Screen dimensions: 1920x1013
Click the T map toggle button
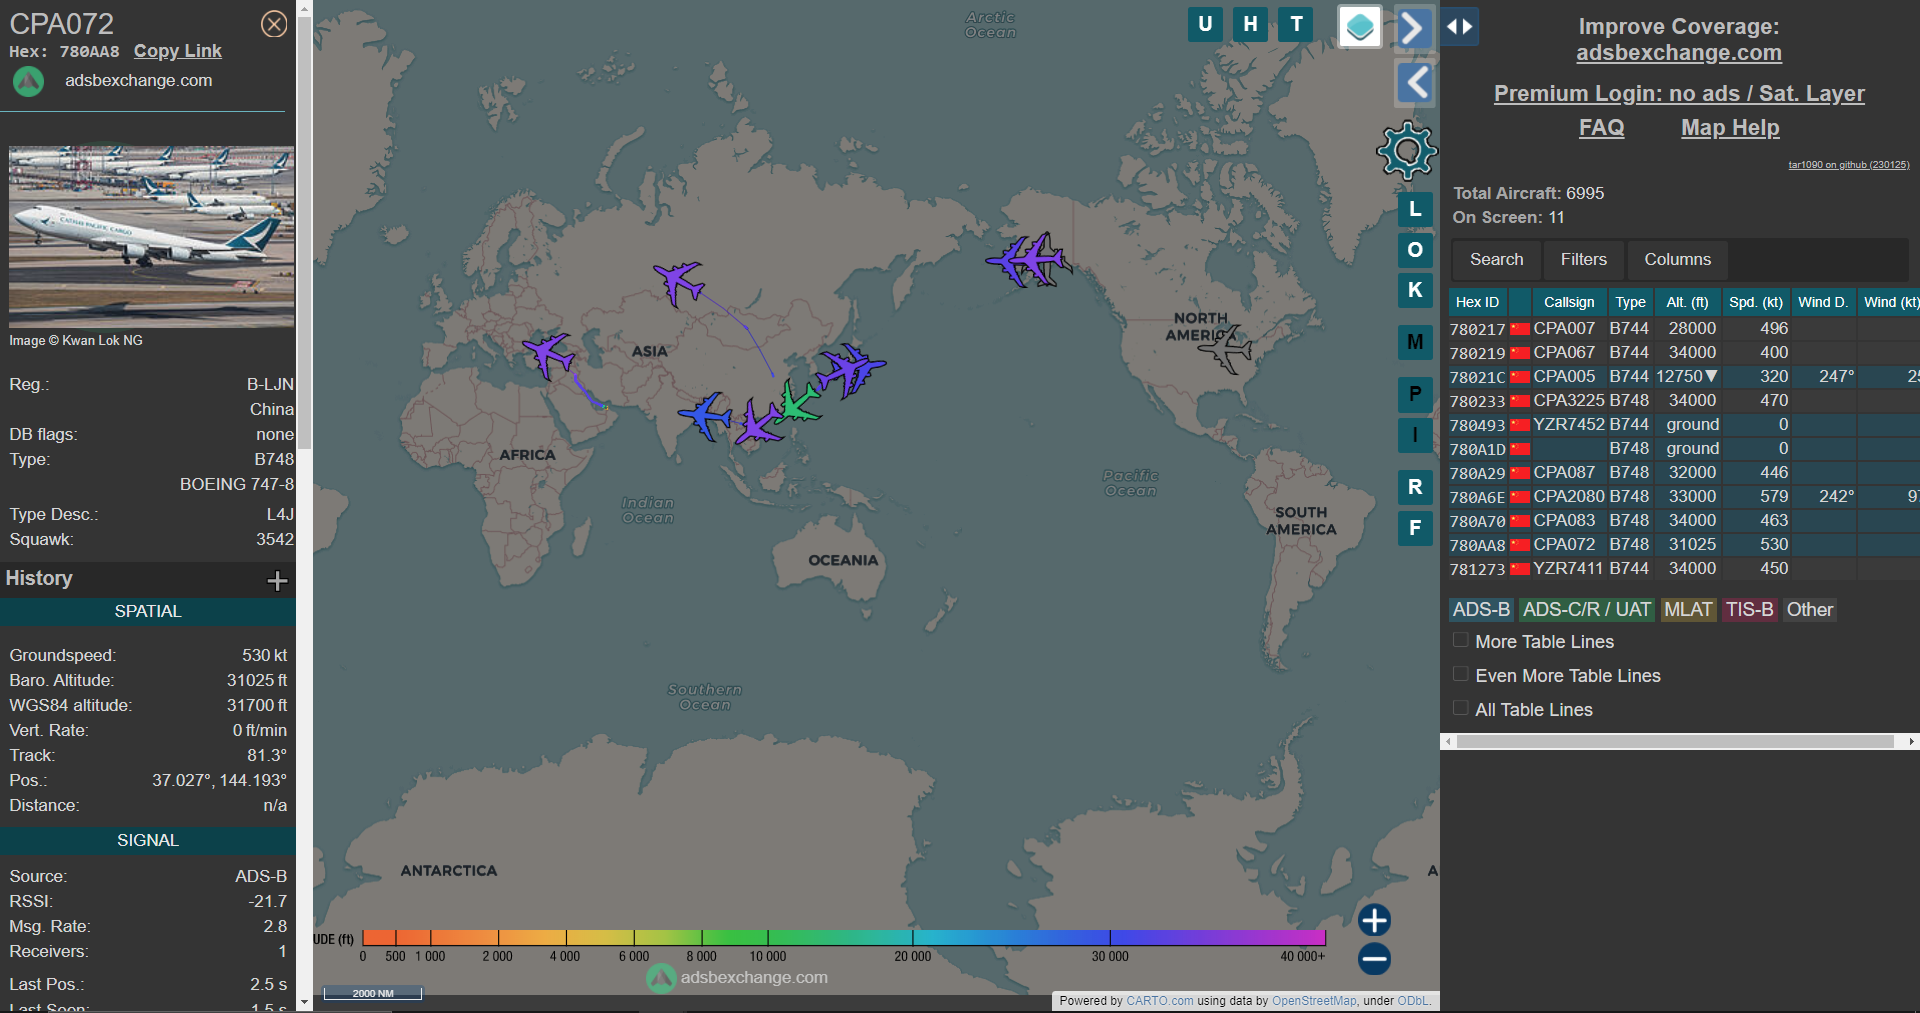(x=1296, y=24)
